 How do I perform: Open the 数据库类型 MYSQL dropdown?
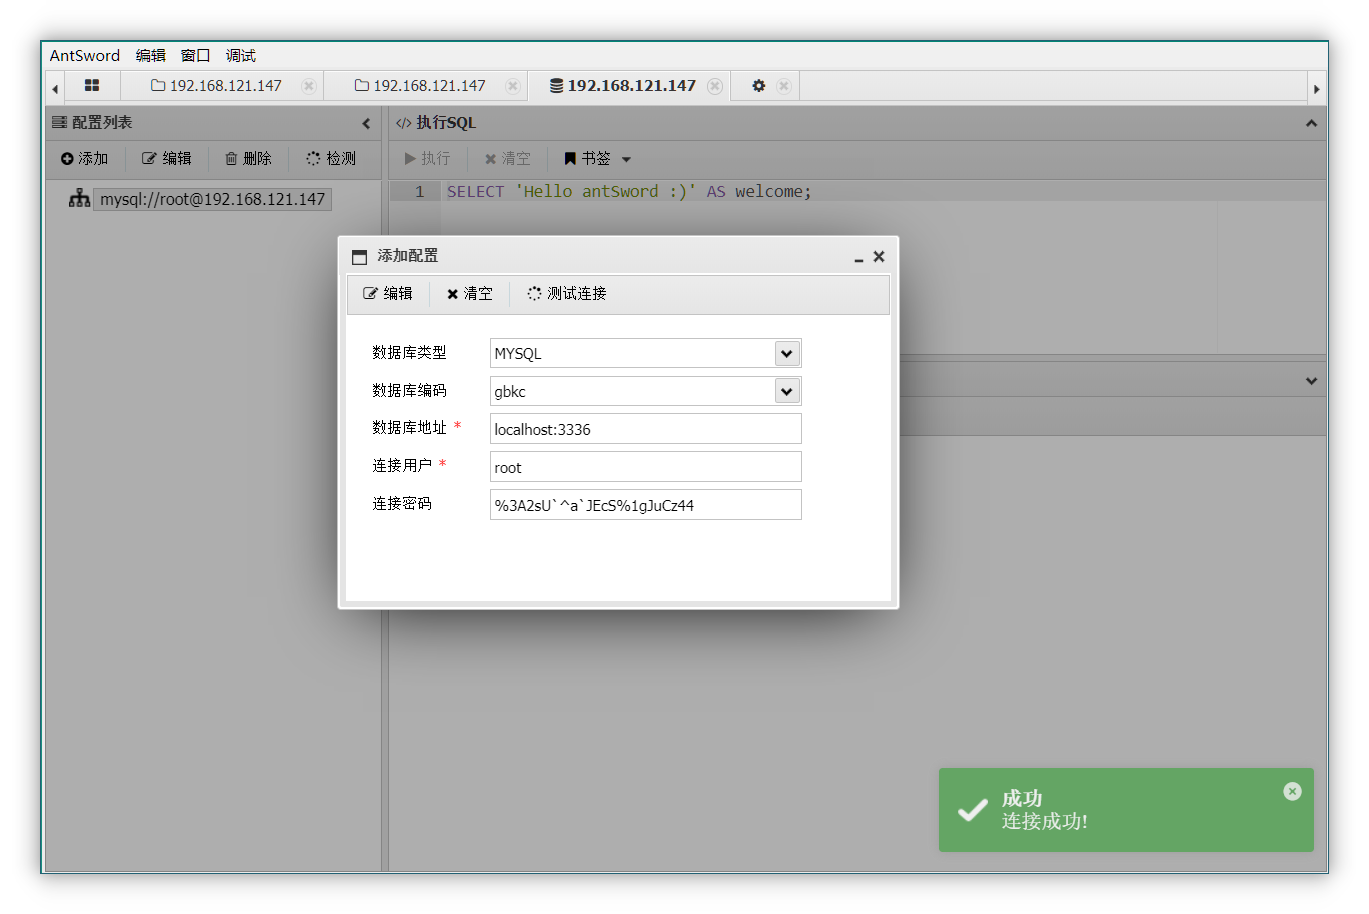point(787,353)
